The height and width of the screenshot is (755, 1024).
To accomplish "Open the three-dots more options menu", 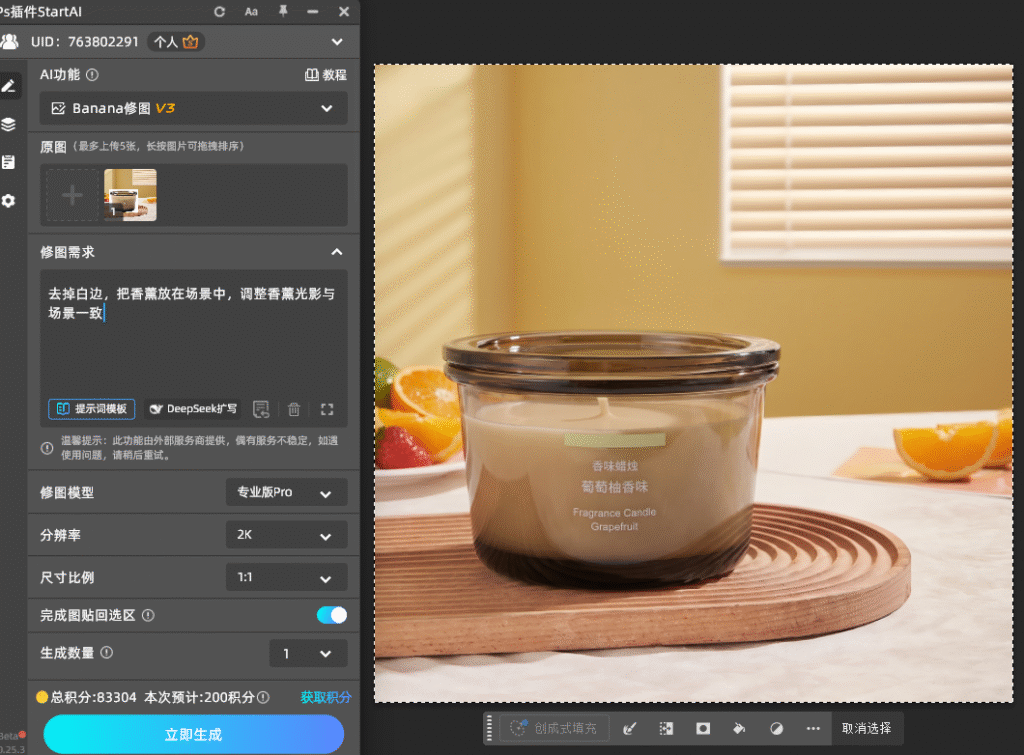I will point(813,728).
